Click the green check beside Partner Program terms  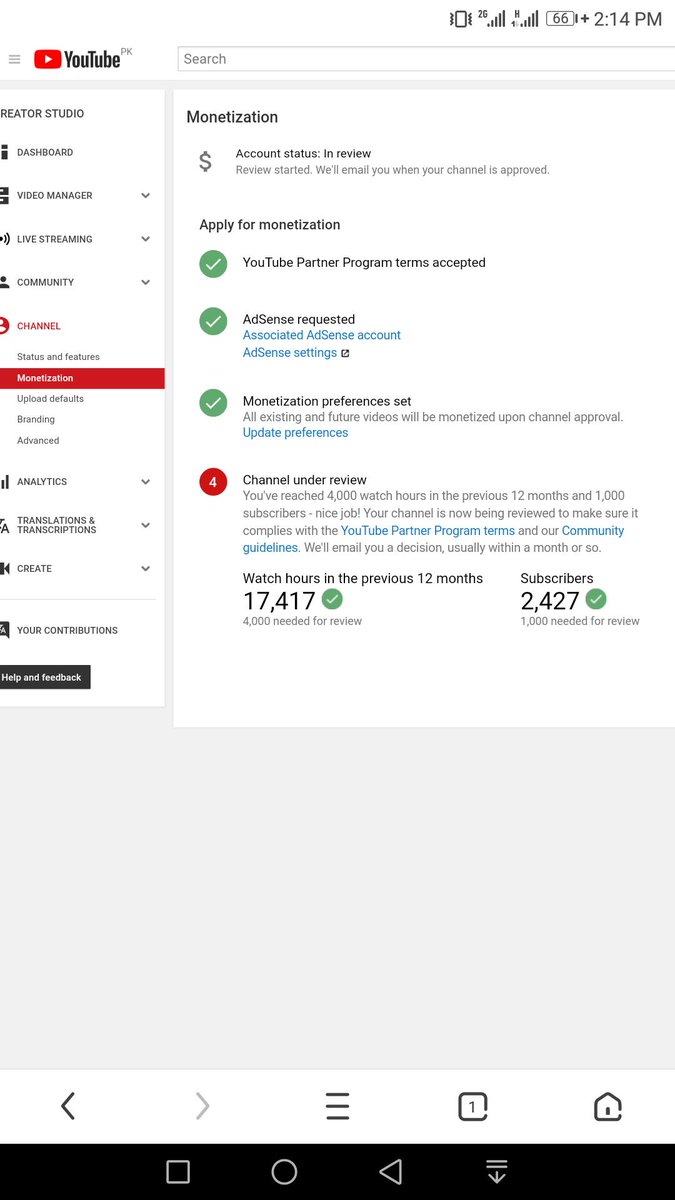(213, 264)
